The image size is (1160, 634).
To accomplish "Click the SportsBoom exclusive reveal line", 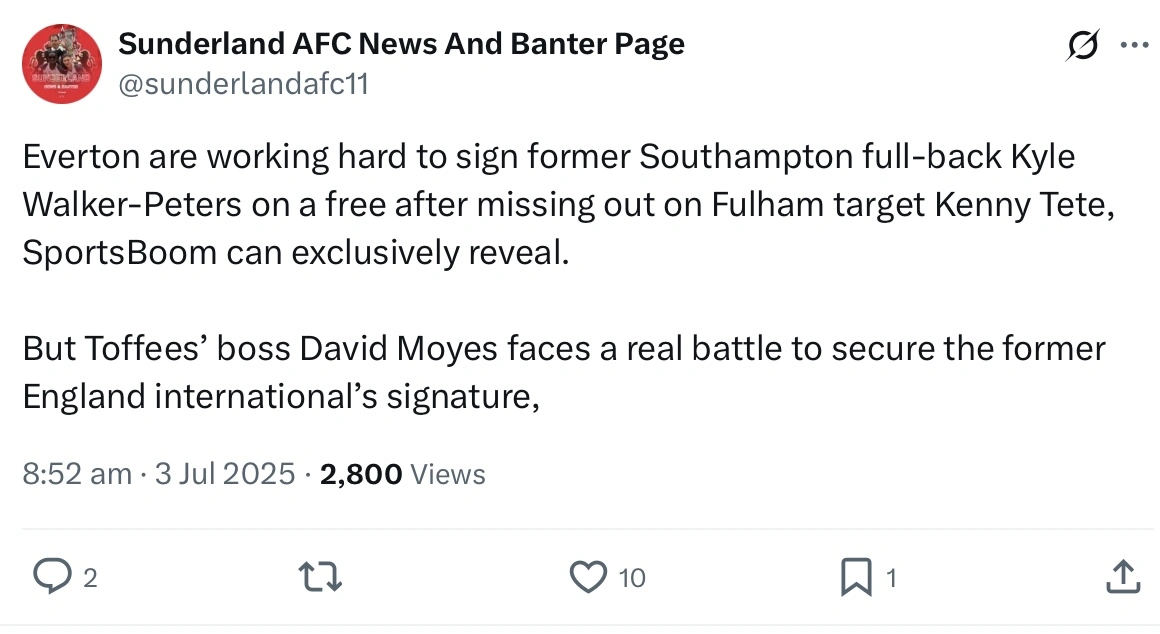I will coord(295,252).
